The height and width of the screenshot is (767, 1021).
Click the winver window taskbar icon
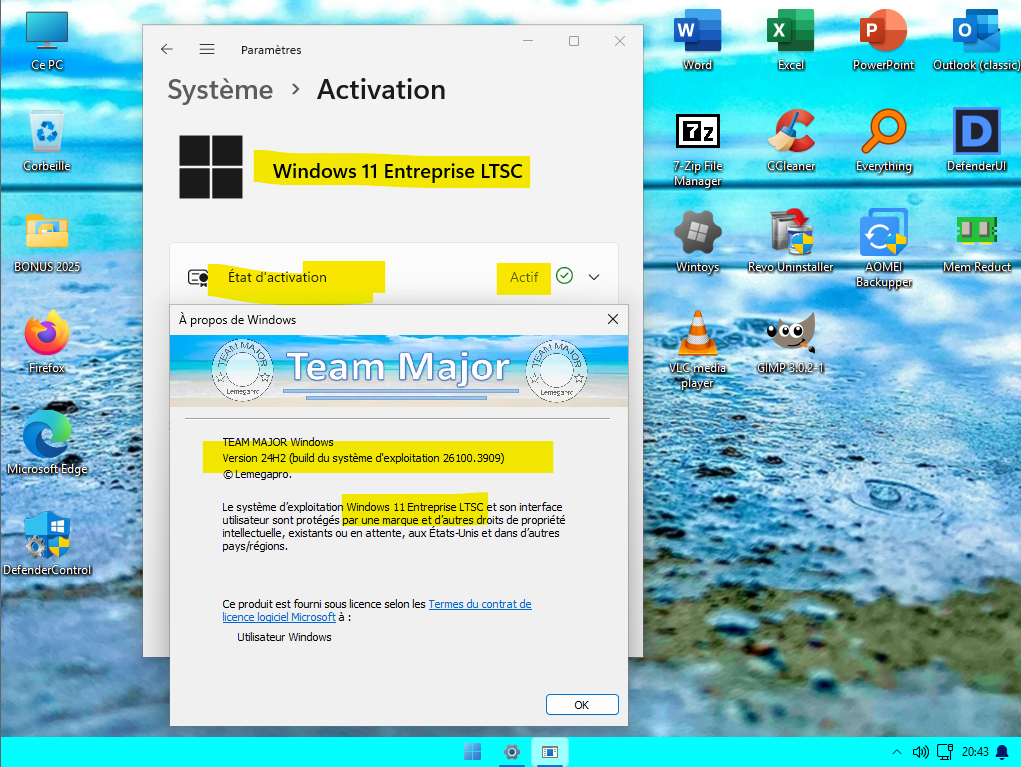(x=550, y=752)
